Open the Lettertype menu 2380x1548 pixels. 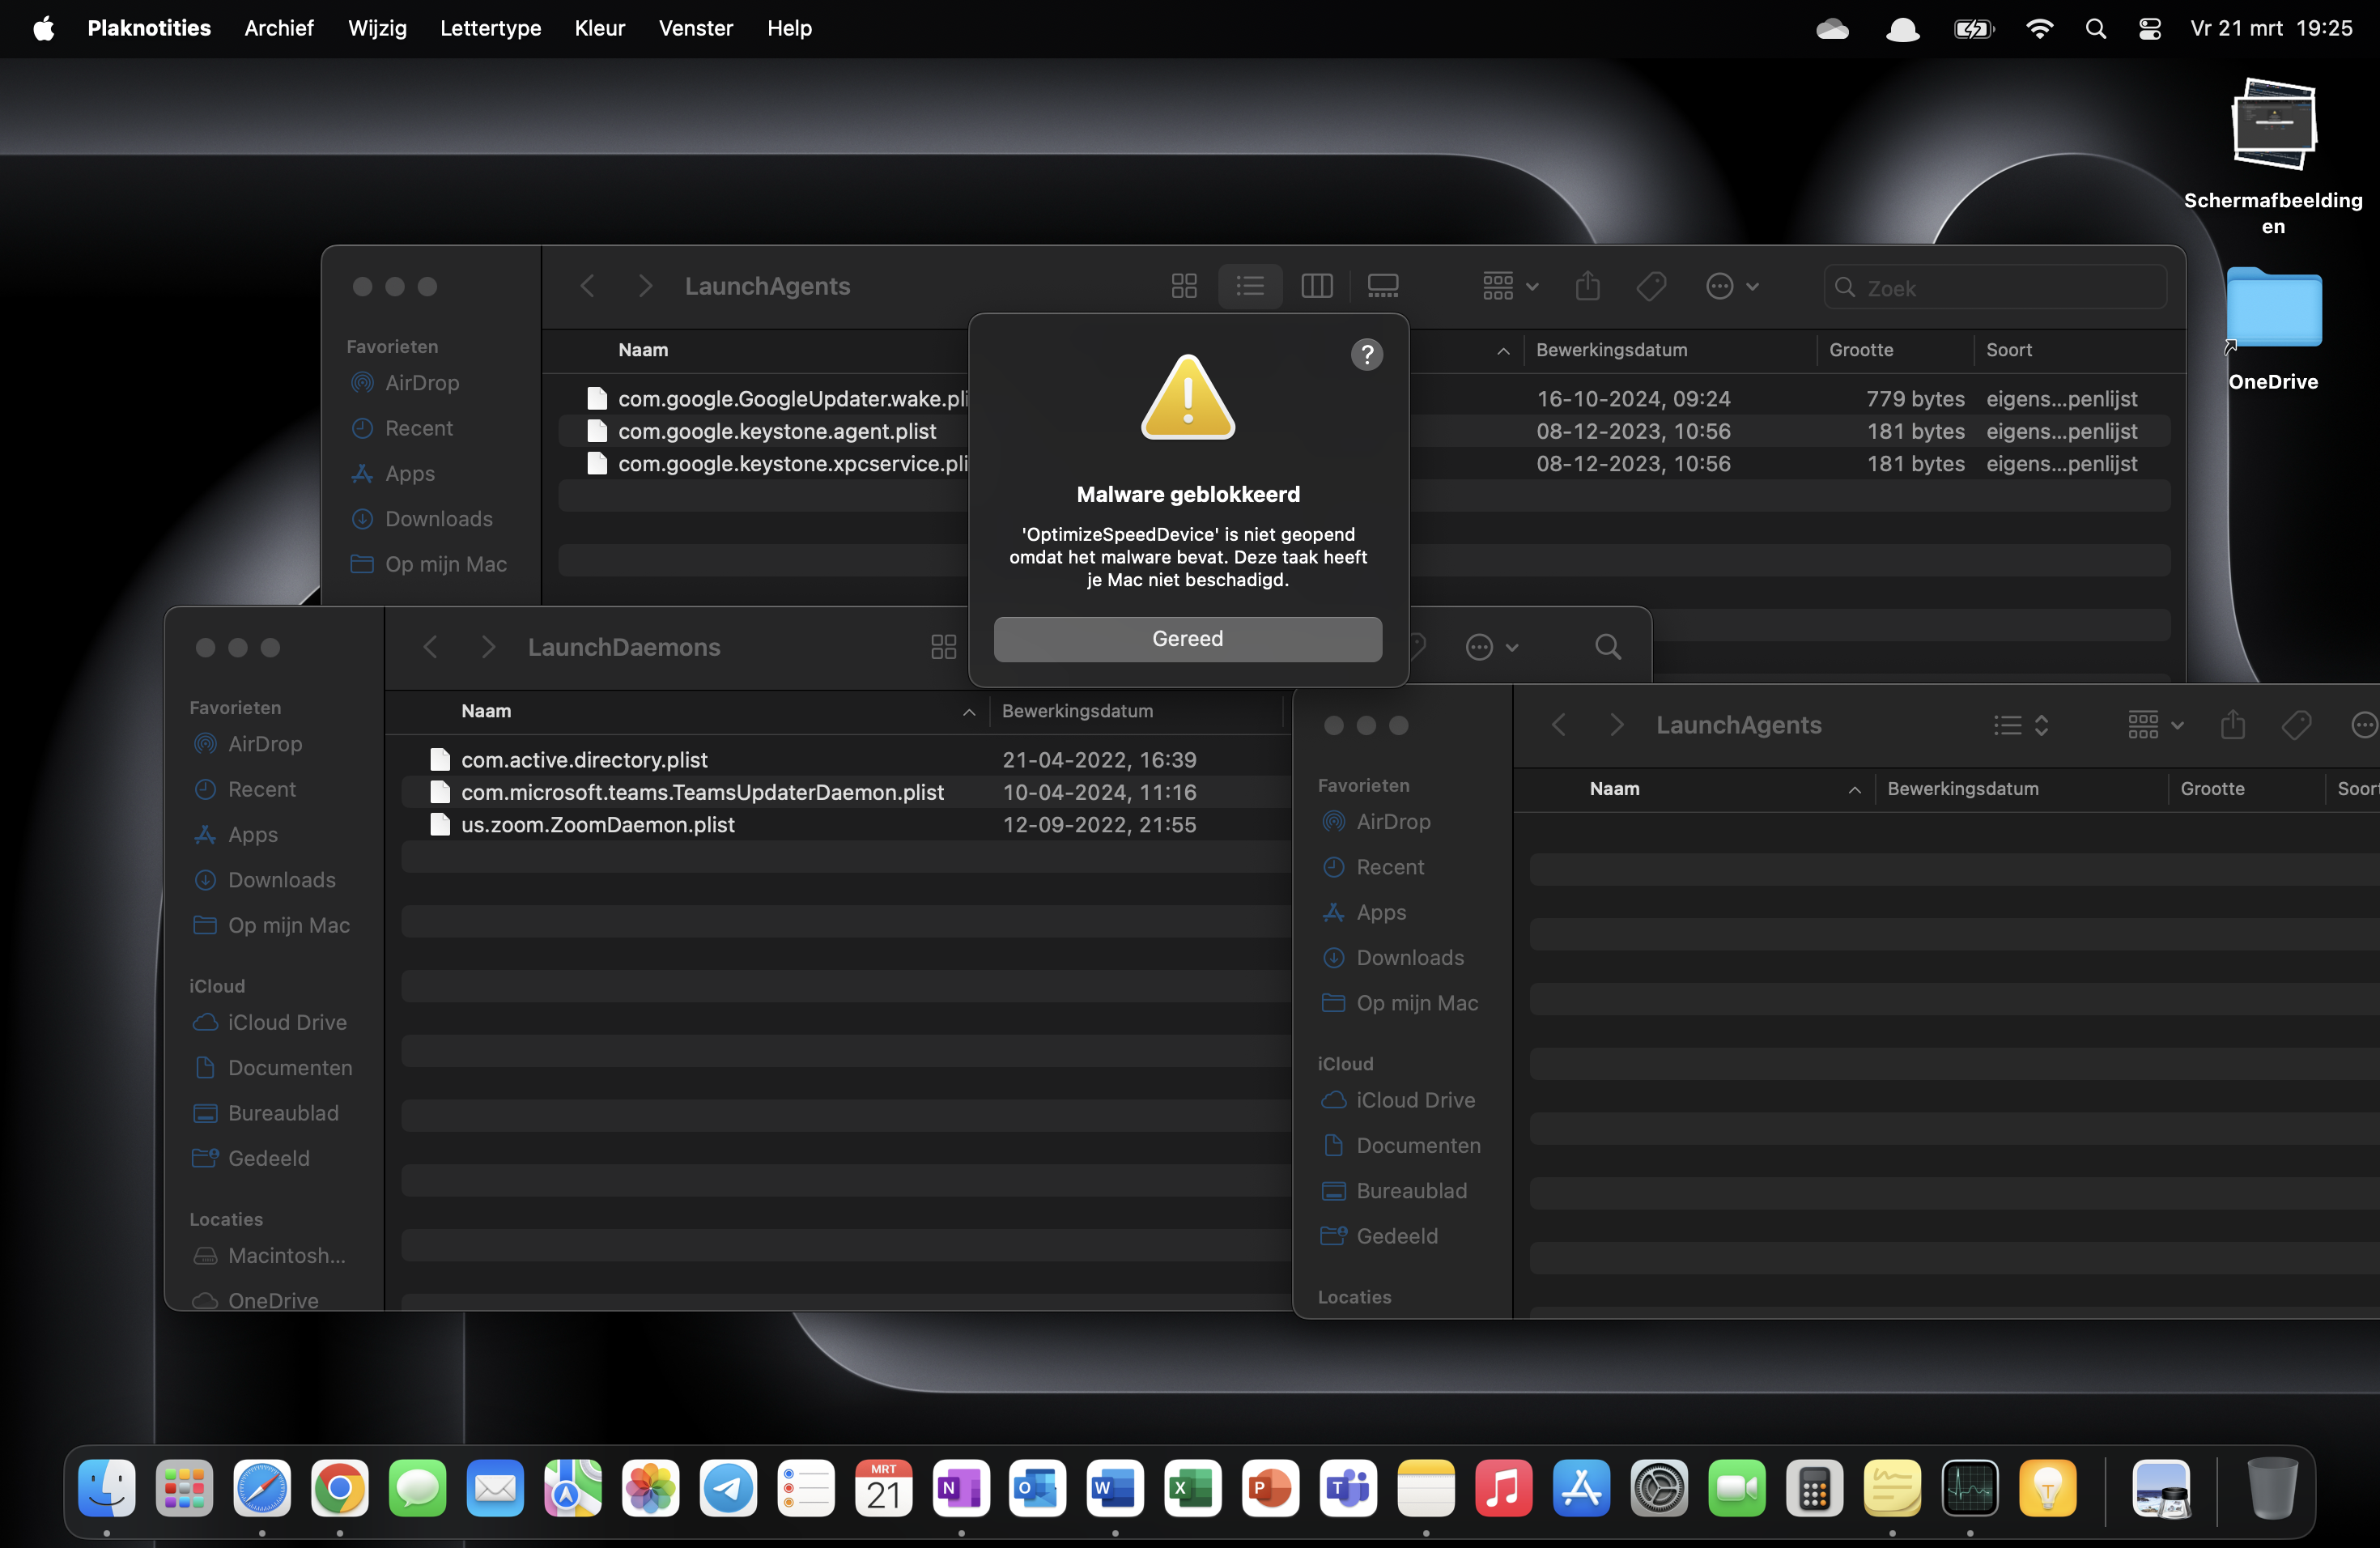(490, 28)
